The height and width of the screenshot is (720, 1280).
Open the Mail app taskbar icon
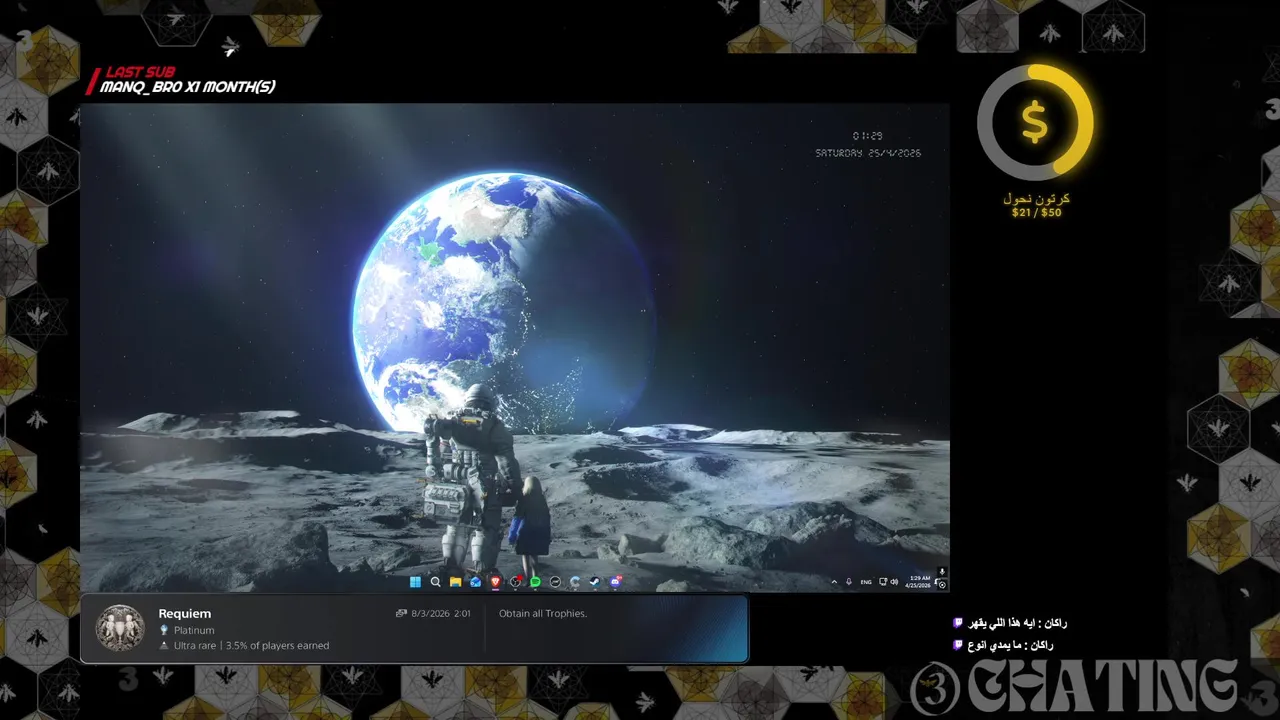click(x=476, y=582)
